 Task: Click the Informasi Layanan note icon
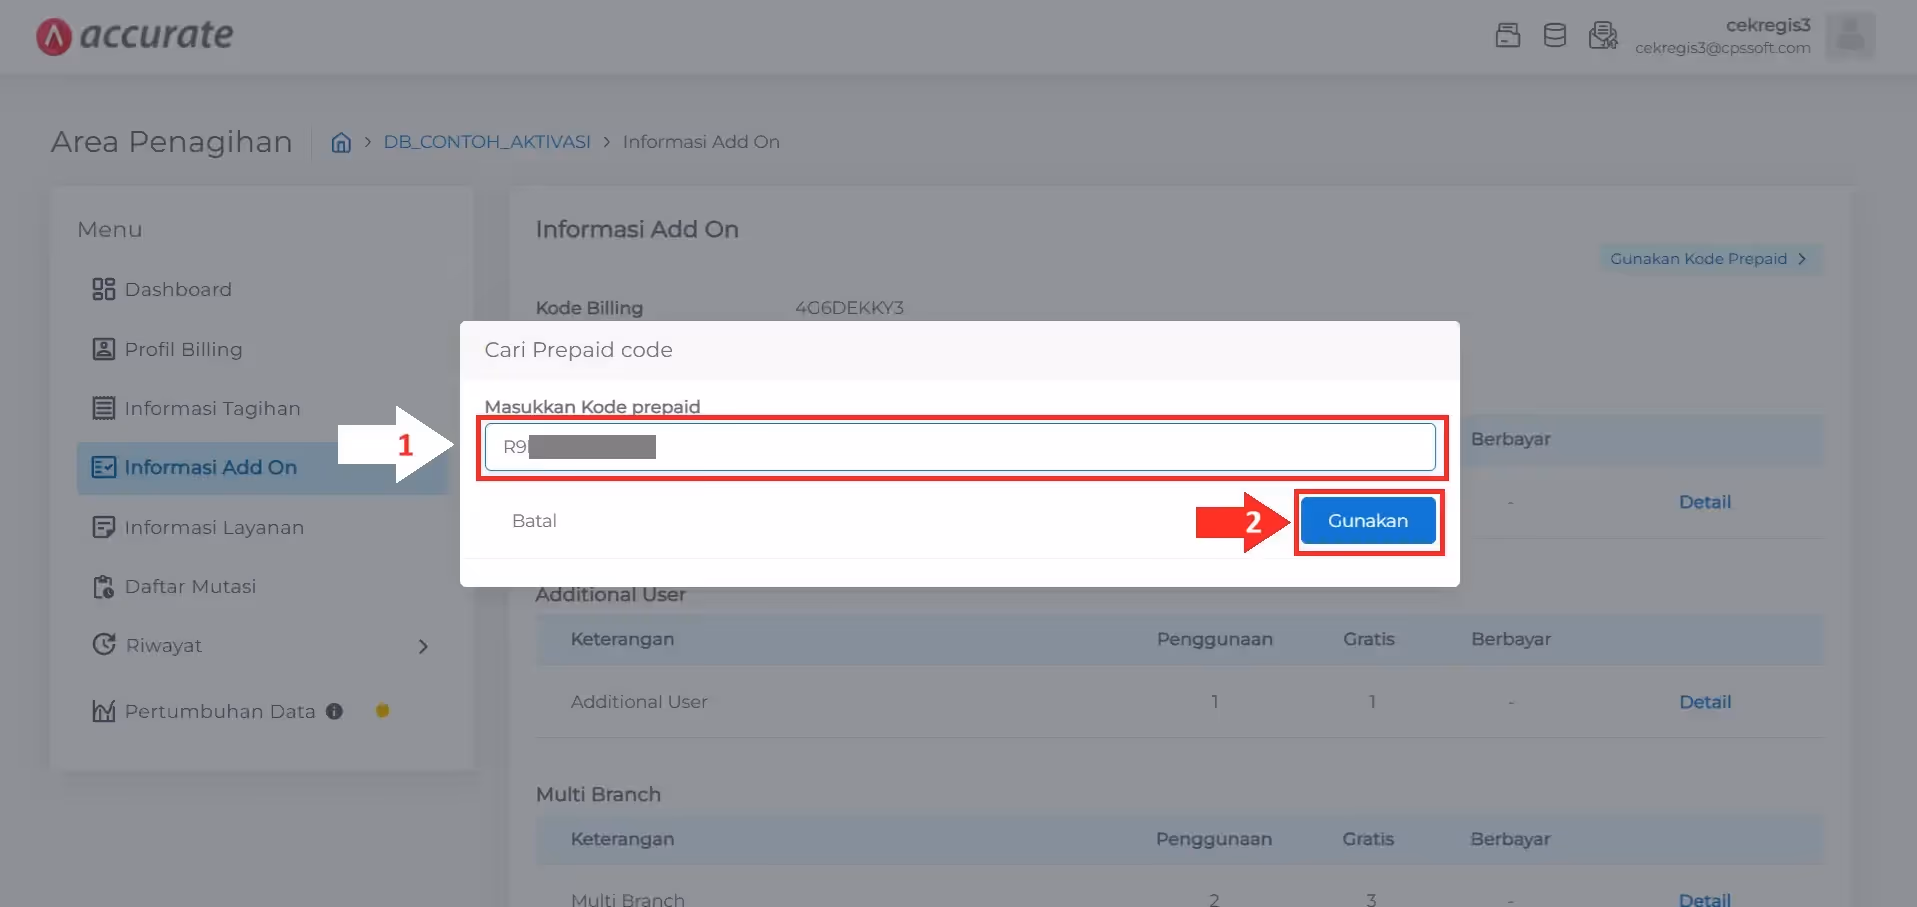103,527
